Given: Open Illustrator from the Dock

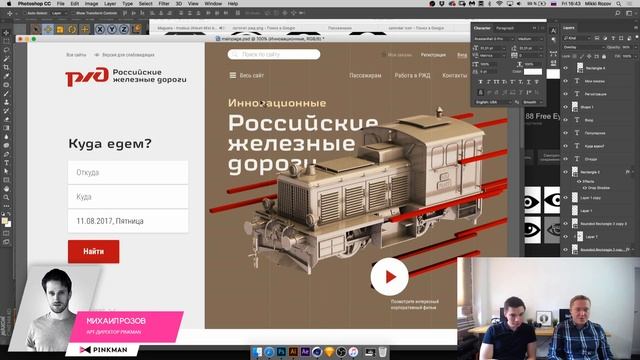Looking at the screenshot, I should tap(293, 351).
